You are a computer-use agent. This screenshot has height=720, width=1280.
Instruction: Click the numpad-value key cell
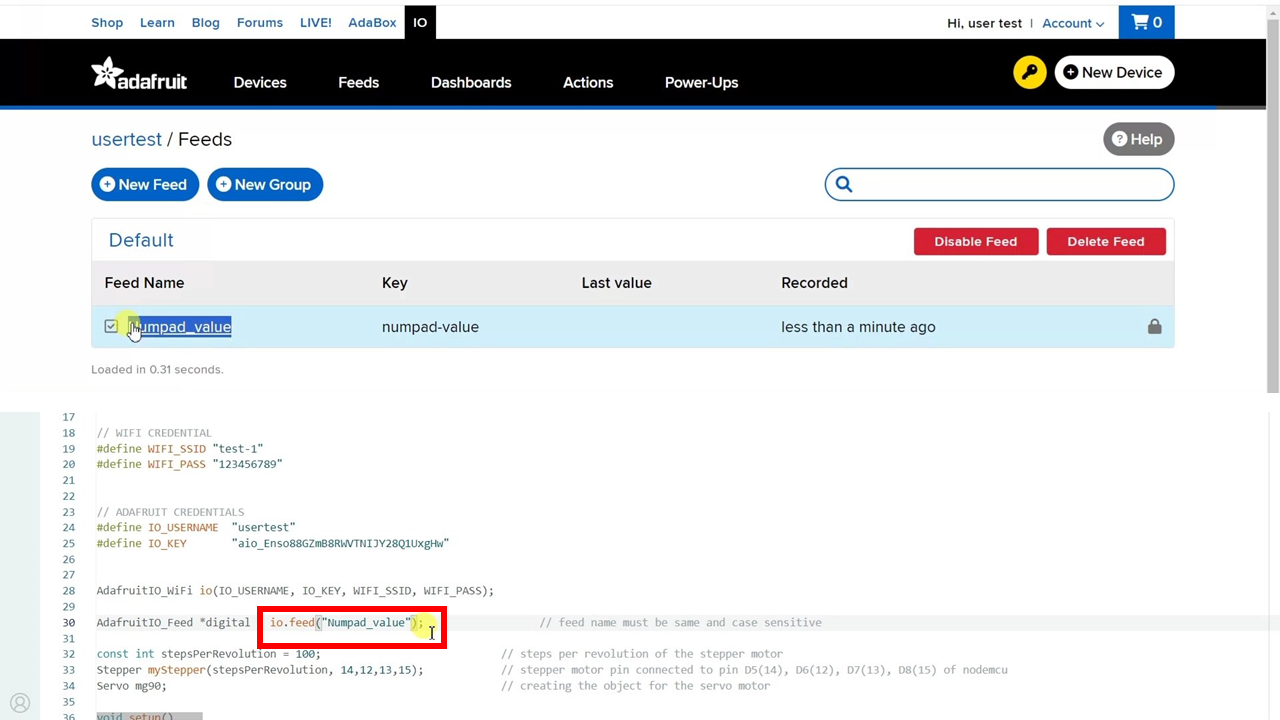(430, 327)
